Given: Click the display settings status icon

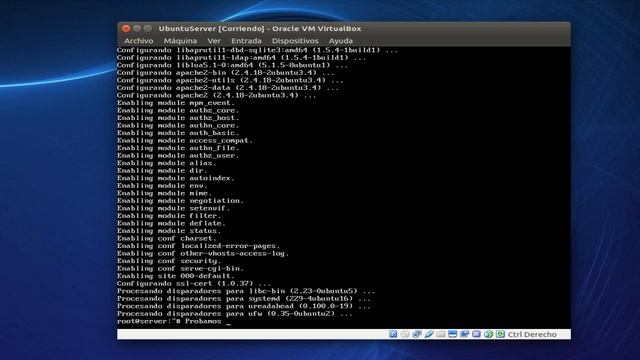Looking at the screenshot, I should pos(452,334).
